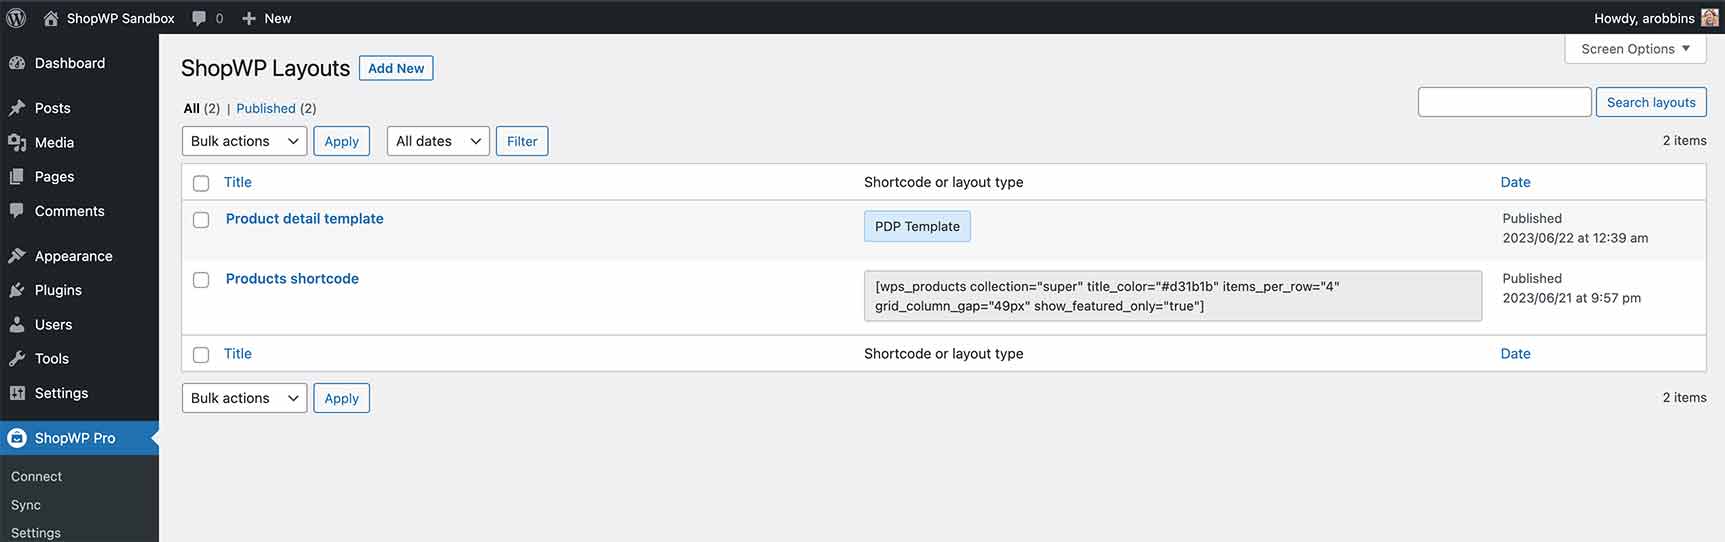The width and height of the screenshot is (1725, 542).
Task: Check the Products shortcode row
Action: pos(201,280)
